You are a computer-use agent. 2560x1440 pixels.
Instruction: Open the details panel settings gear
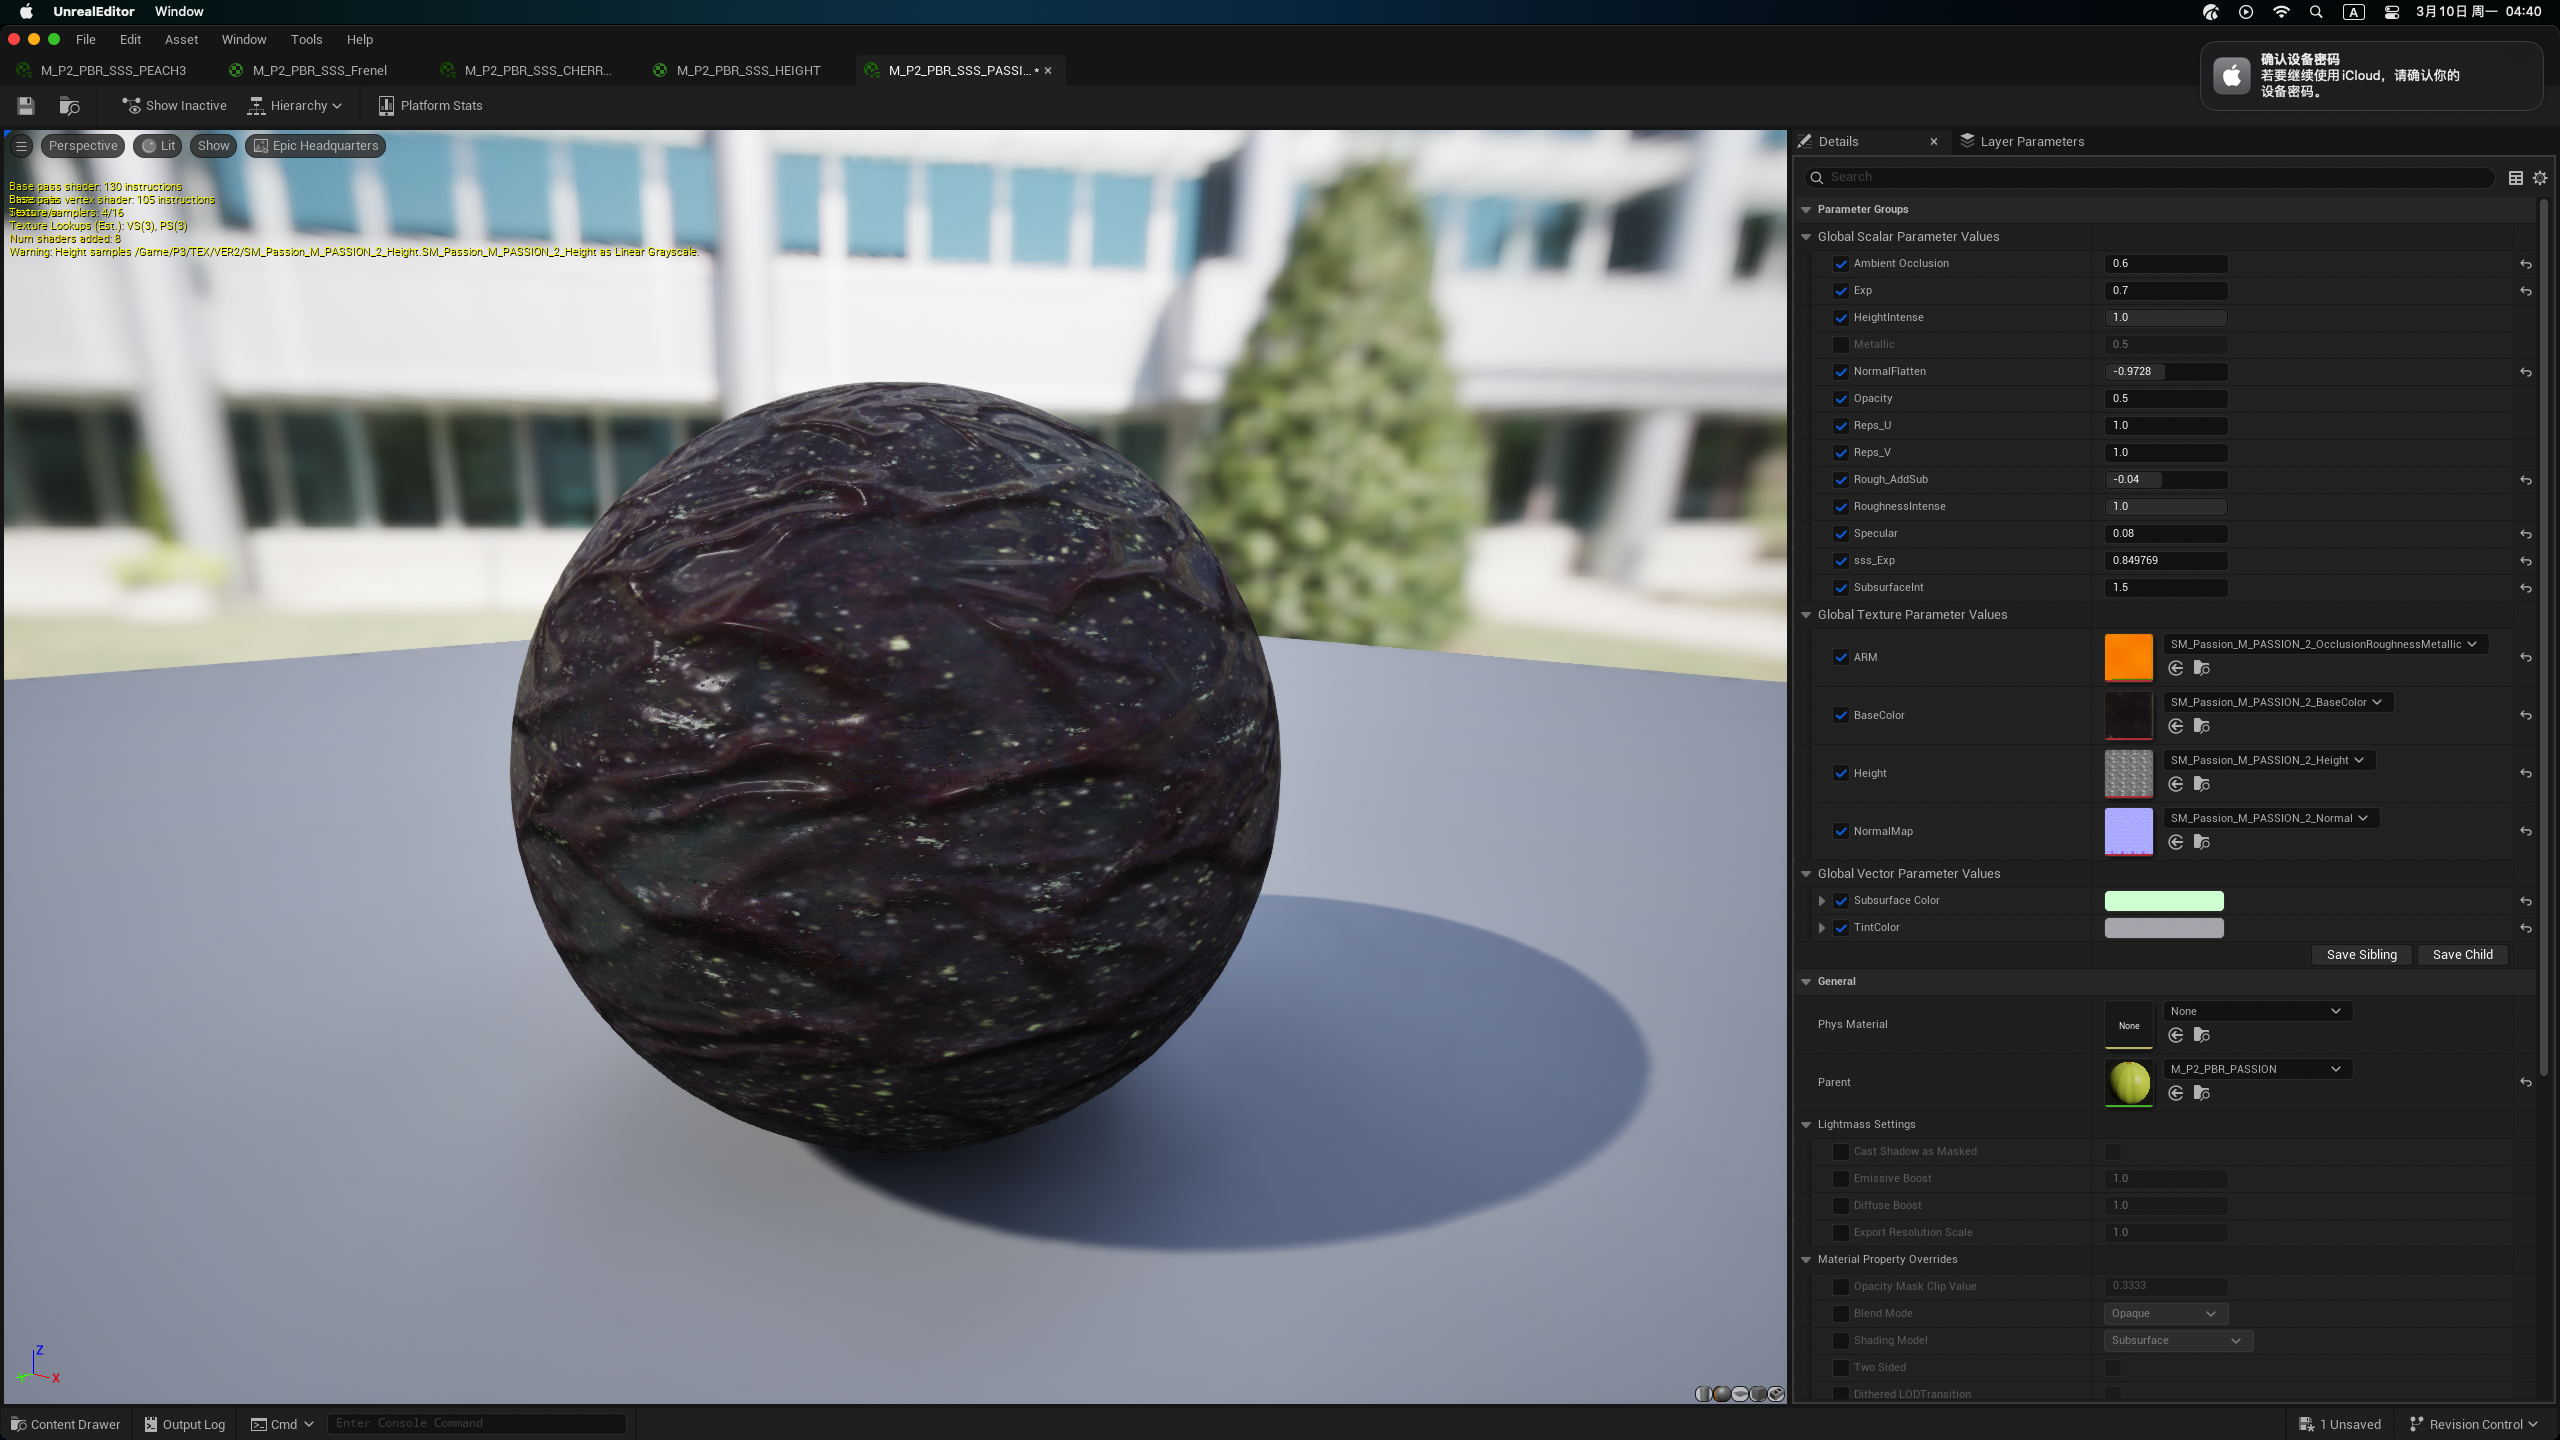click(x=2540, y=177)
